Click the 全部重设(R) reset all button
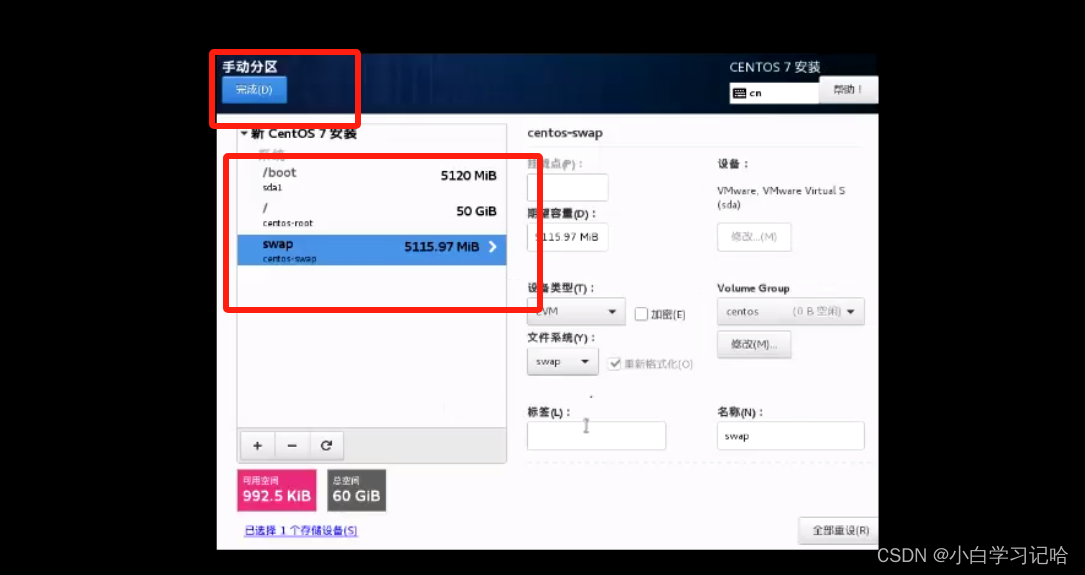The height and width of the screenshot is (575, 1085). (840, 531)
